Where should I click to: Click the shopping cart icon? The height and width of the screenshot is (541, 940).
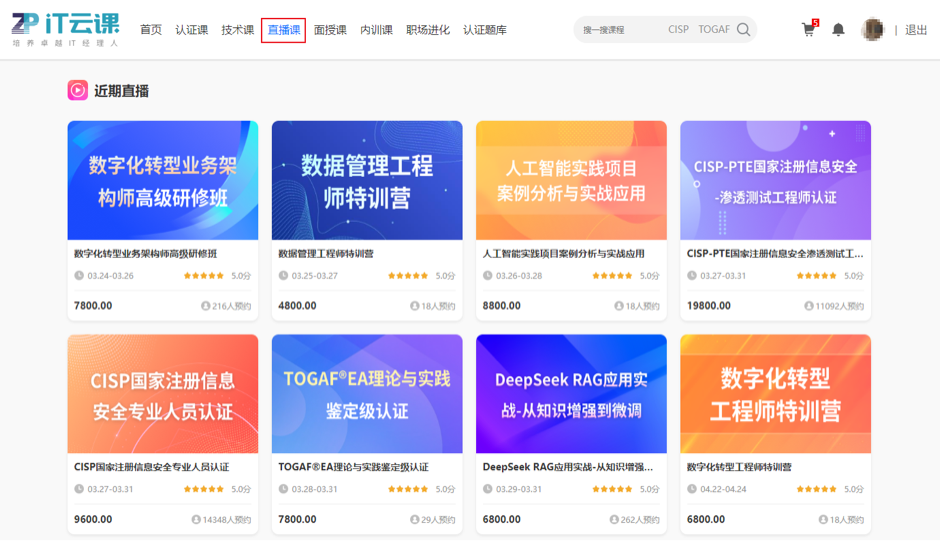tap(808, 30)
